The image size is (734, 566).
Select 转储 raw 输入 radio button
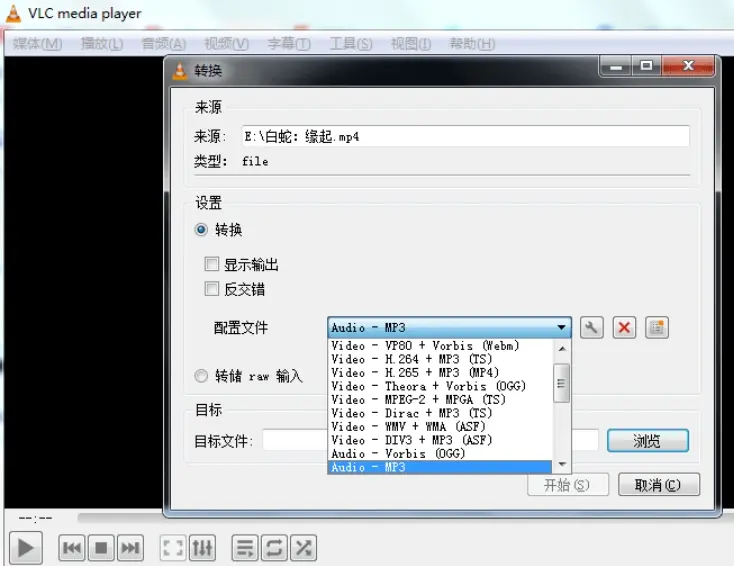(x=201, y=376)
